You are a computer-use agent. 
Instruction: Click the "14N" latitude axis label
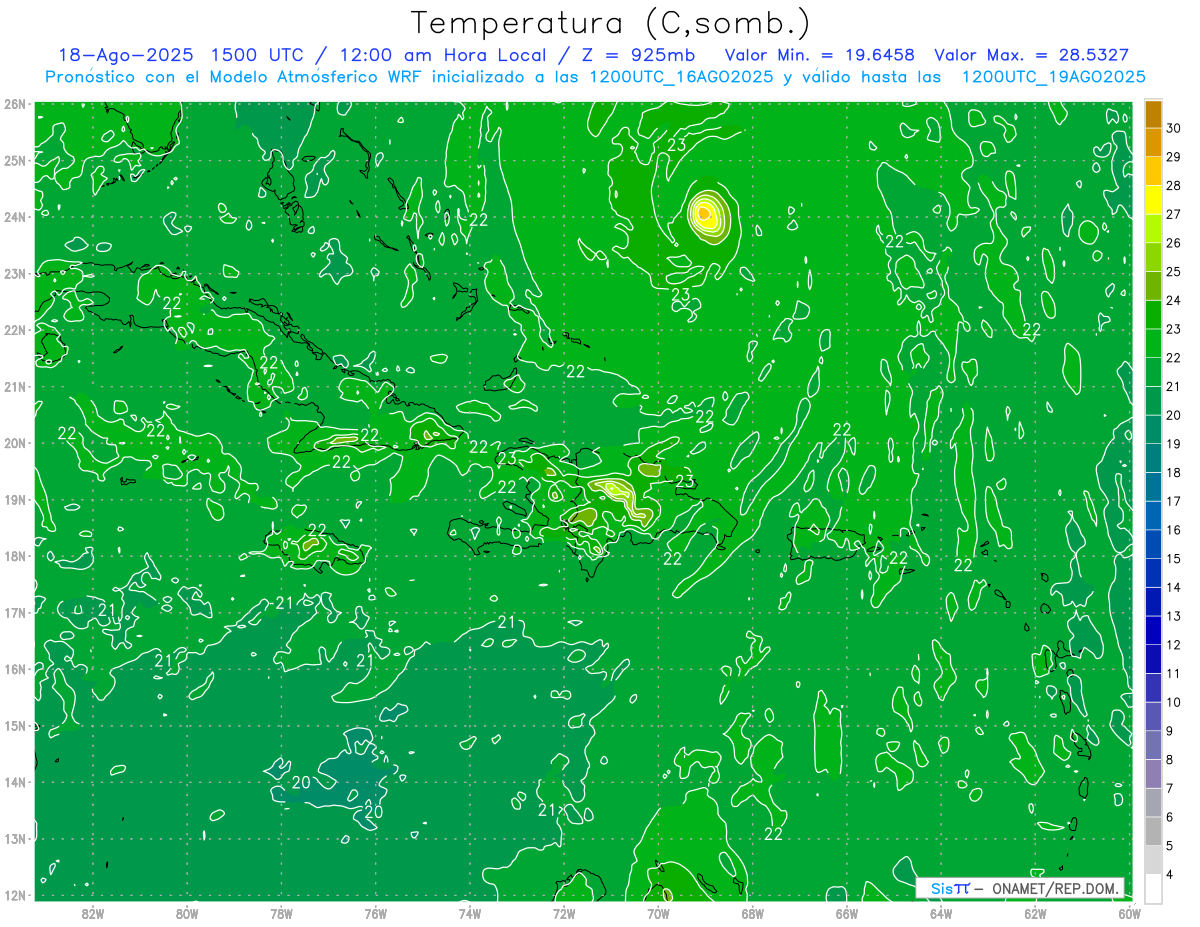(x=14, y=782)
